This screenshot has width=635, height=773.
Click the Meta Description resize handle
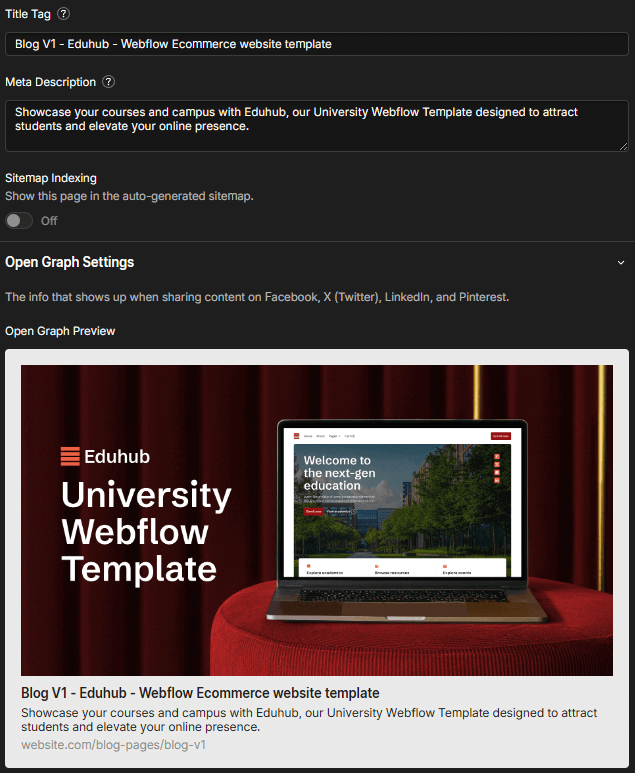[x=623, y=146]
